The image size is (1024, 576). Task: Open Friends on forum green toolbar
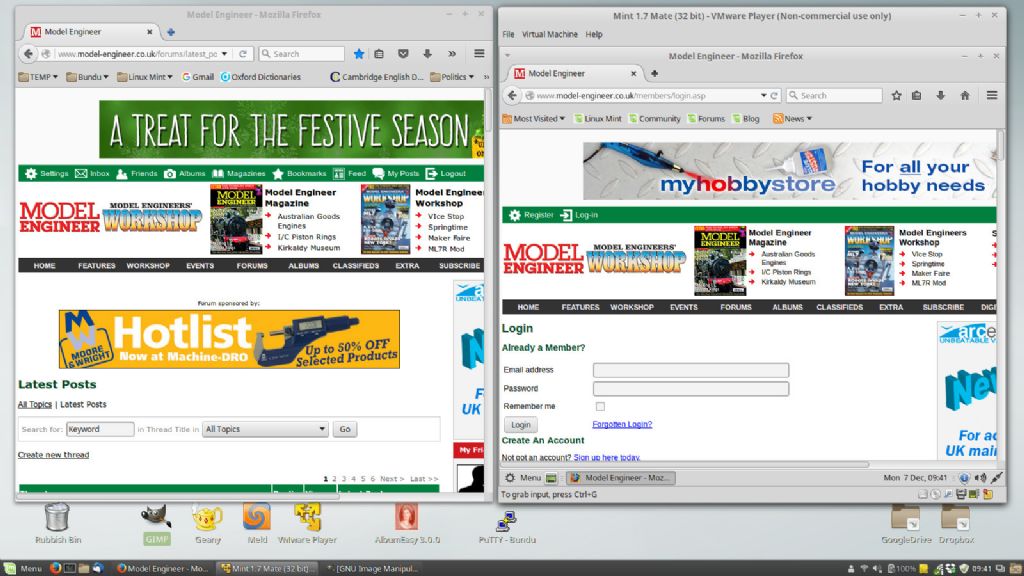coord(137,173)
